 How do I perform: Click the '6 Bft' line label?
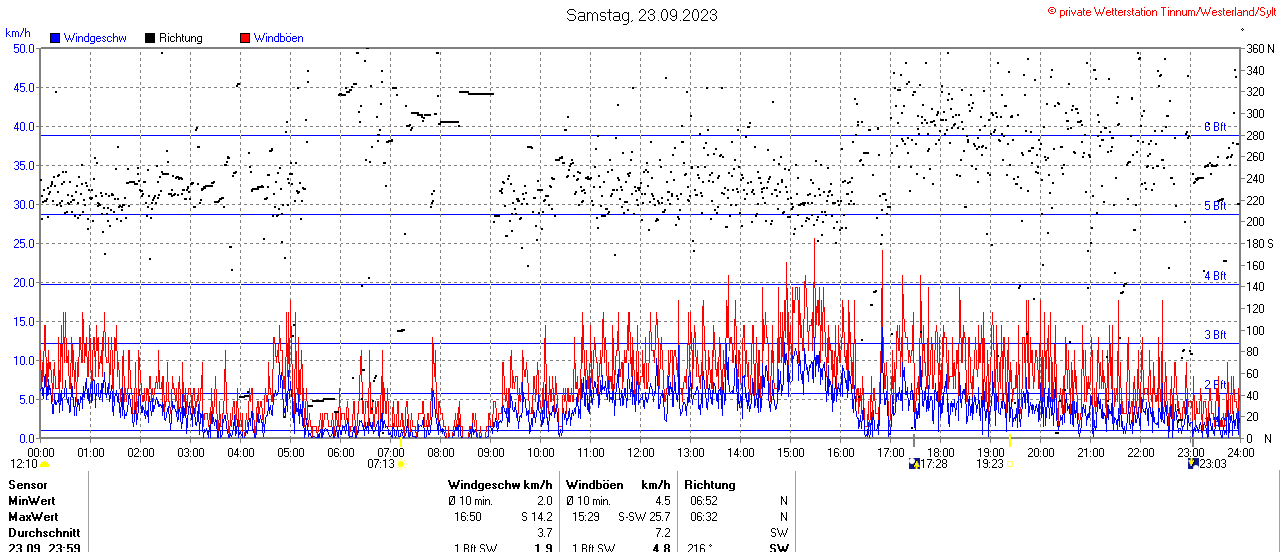1215,127
